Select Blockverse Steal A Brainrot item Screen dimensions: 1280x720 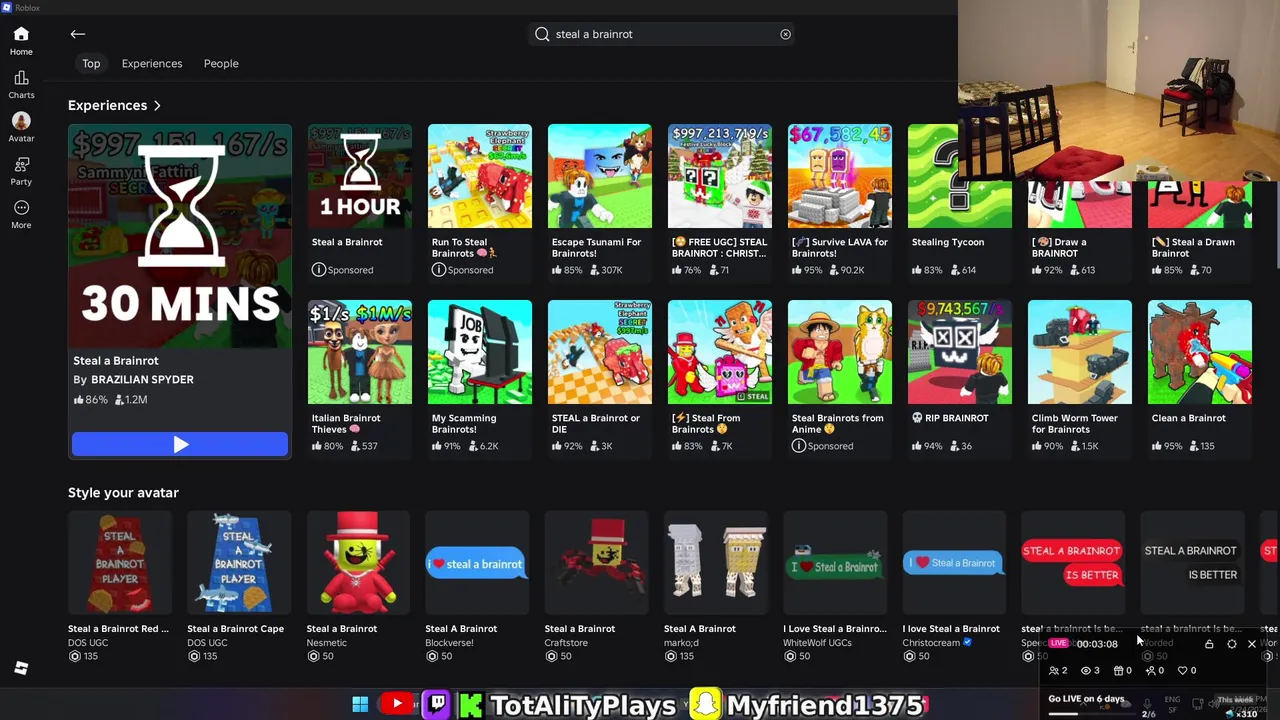click(477, 563)
